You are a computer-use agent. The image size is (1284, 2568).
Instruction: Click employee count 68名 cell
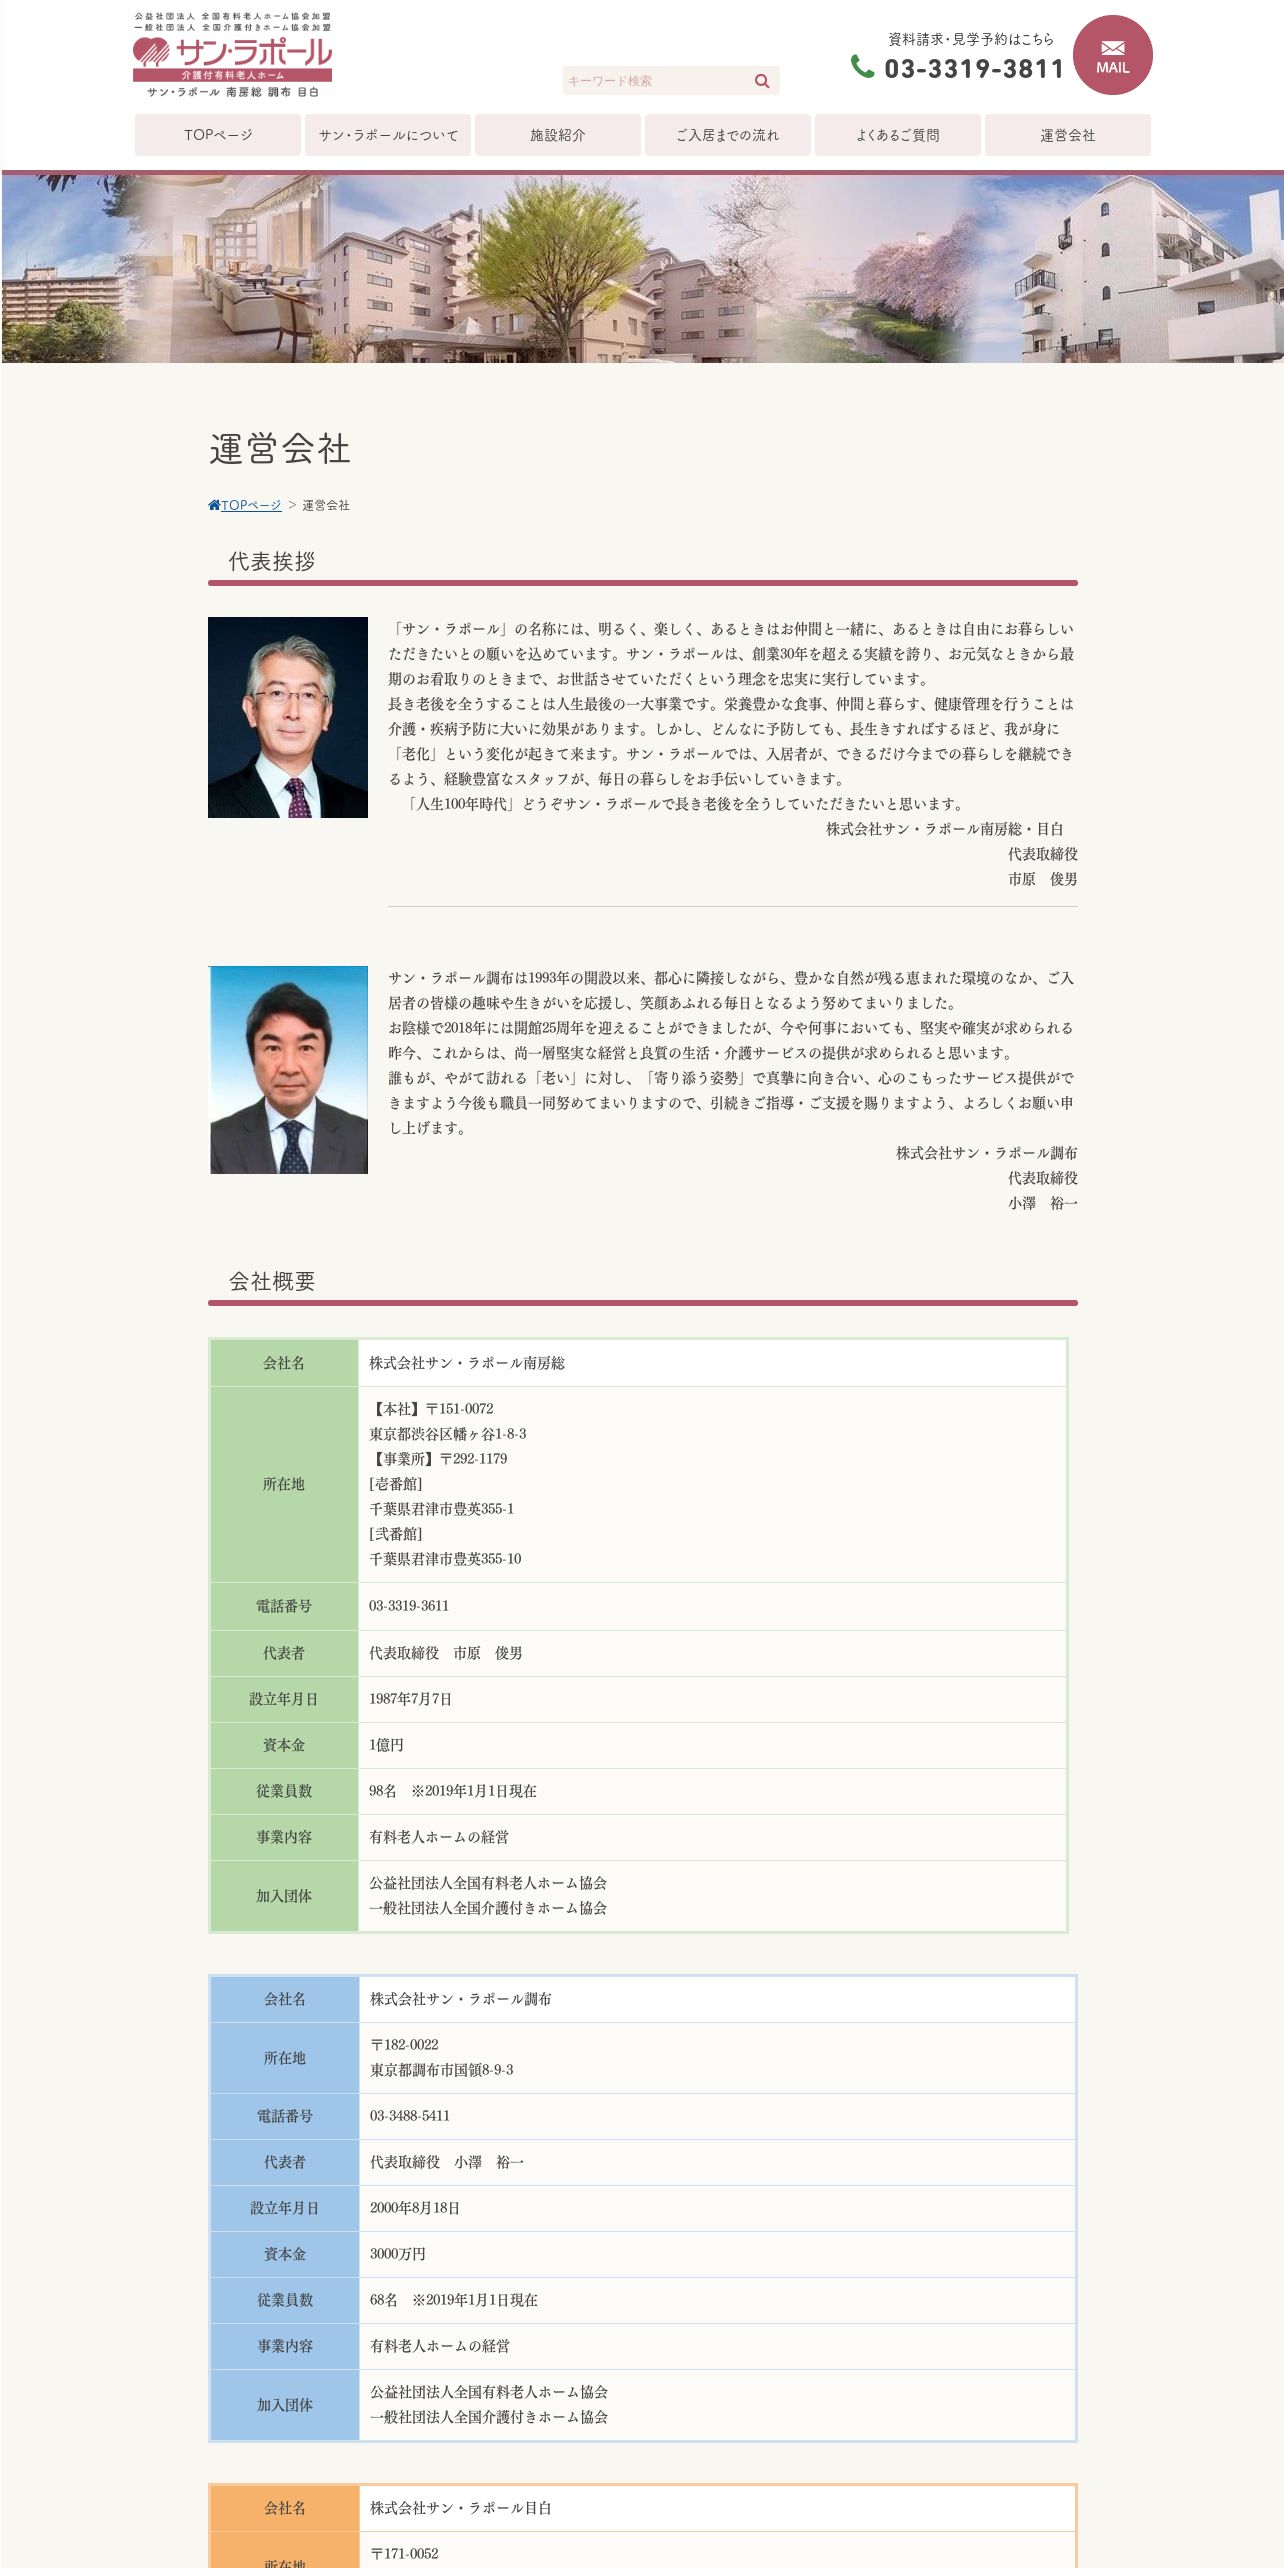[717, 2300]
